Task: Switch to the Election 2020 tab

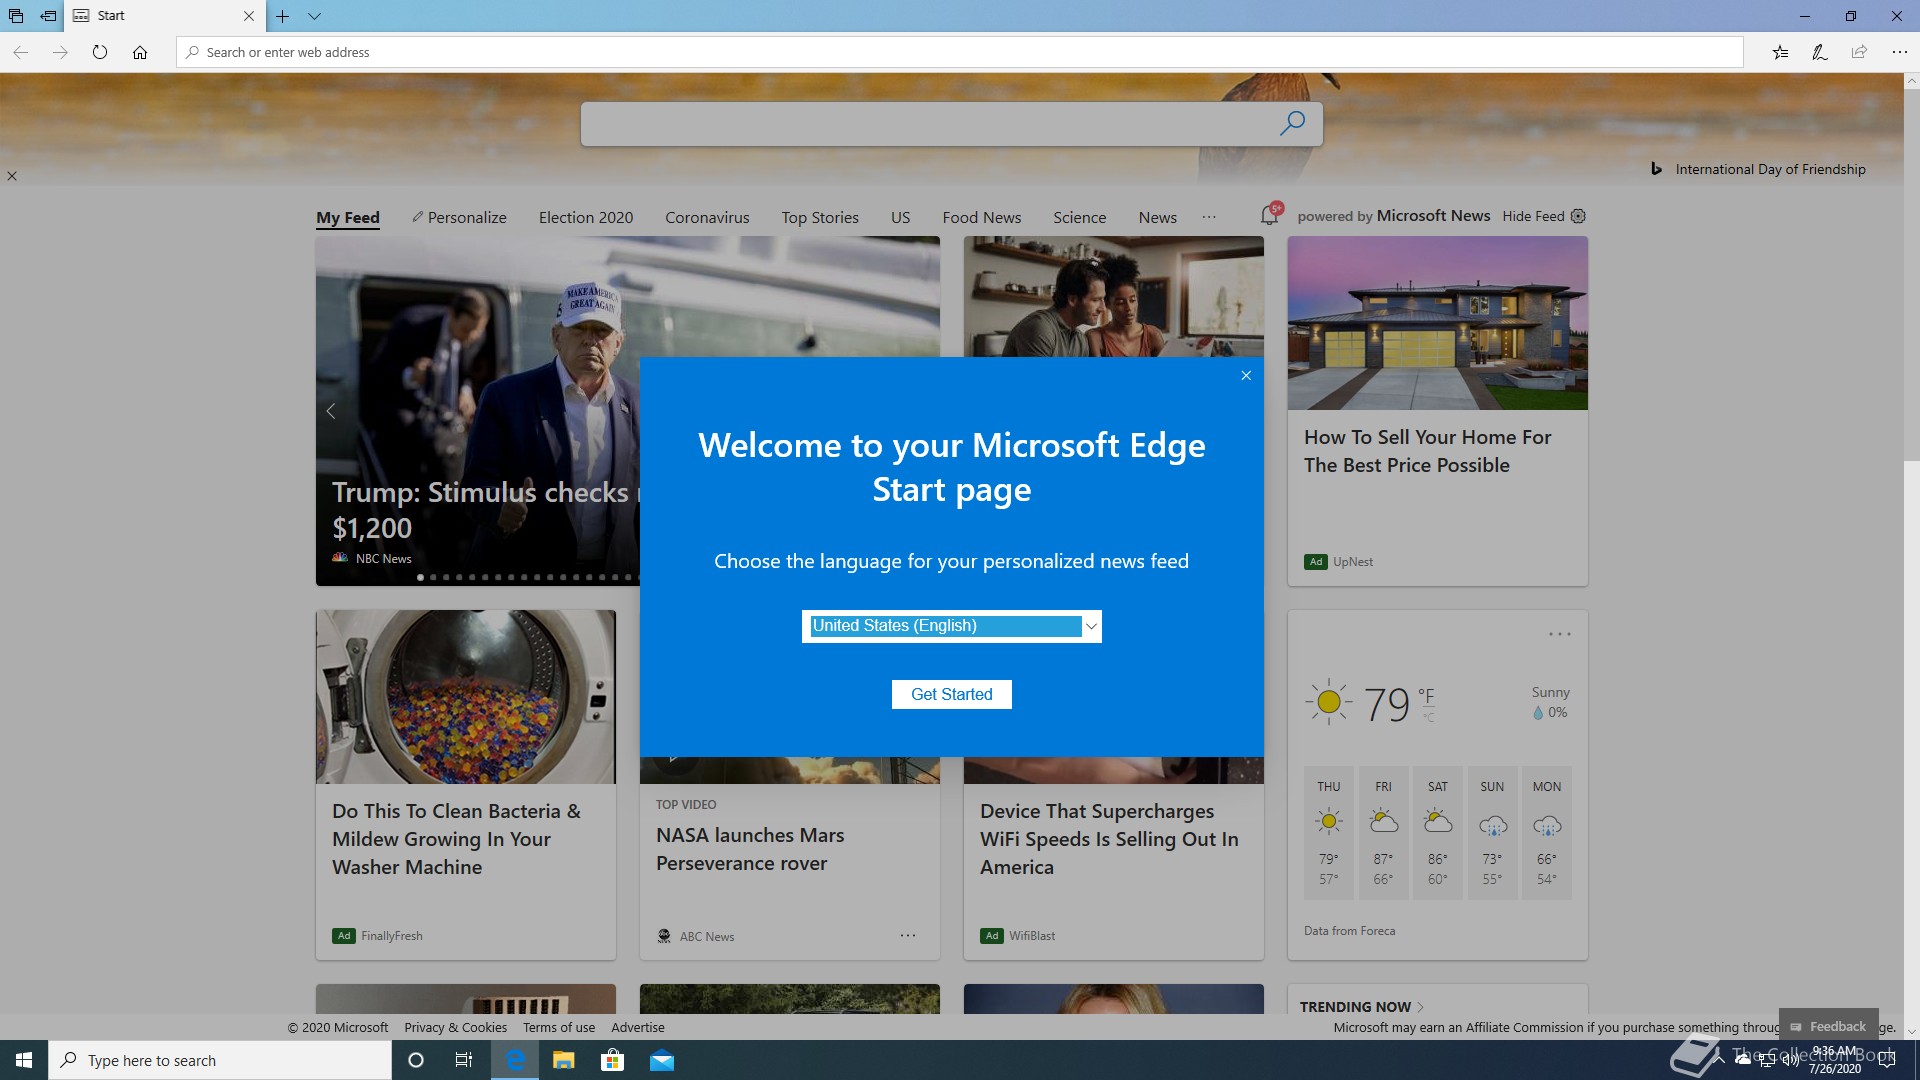Action: pos(586,217)
